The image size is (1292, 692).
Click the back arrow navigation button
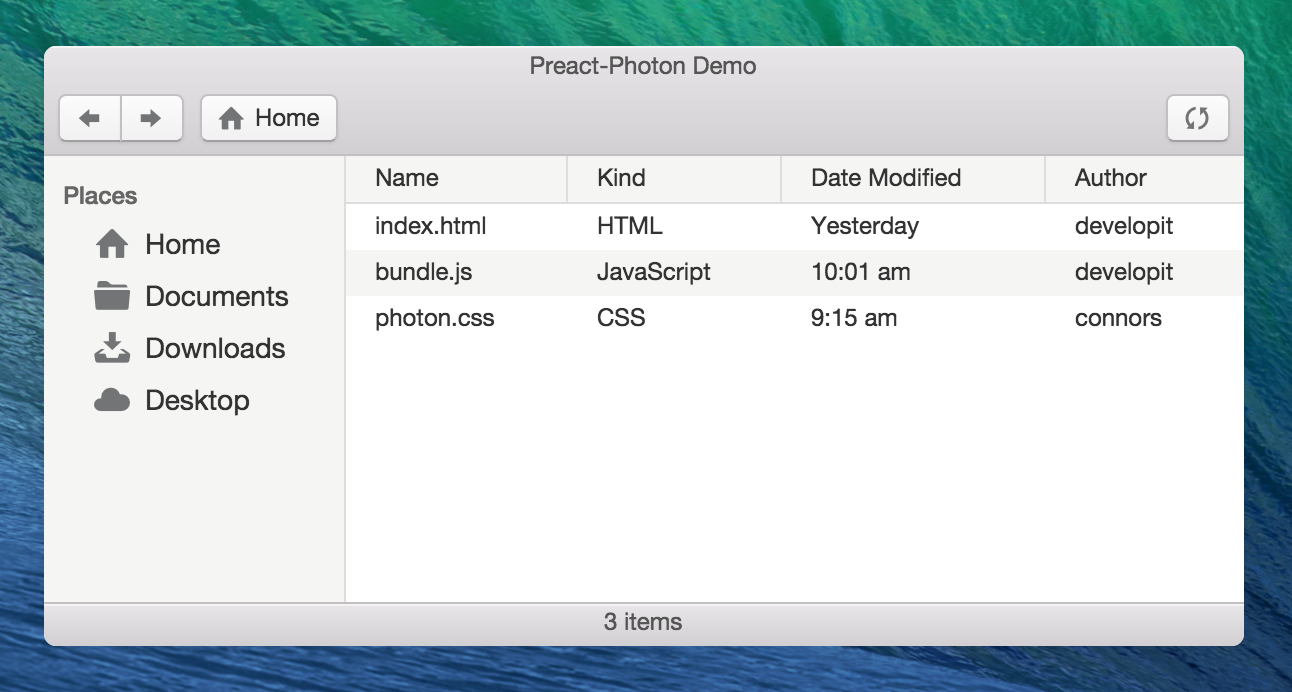[90, 119]
